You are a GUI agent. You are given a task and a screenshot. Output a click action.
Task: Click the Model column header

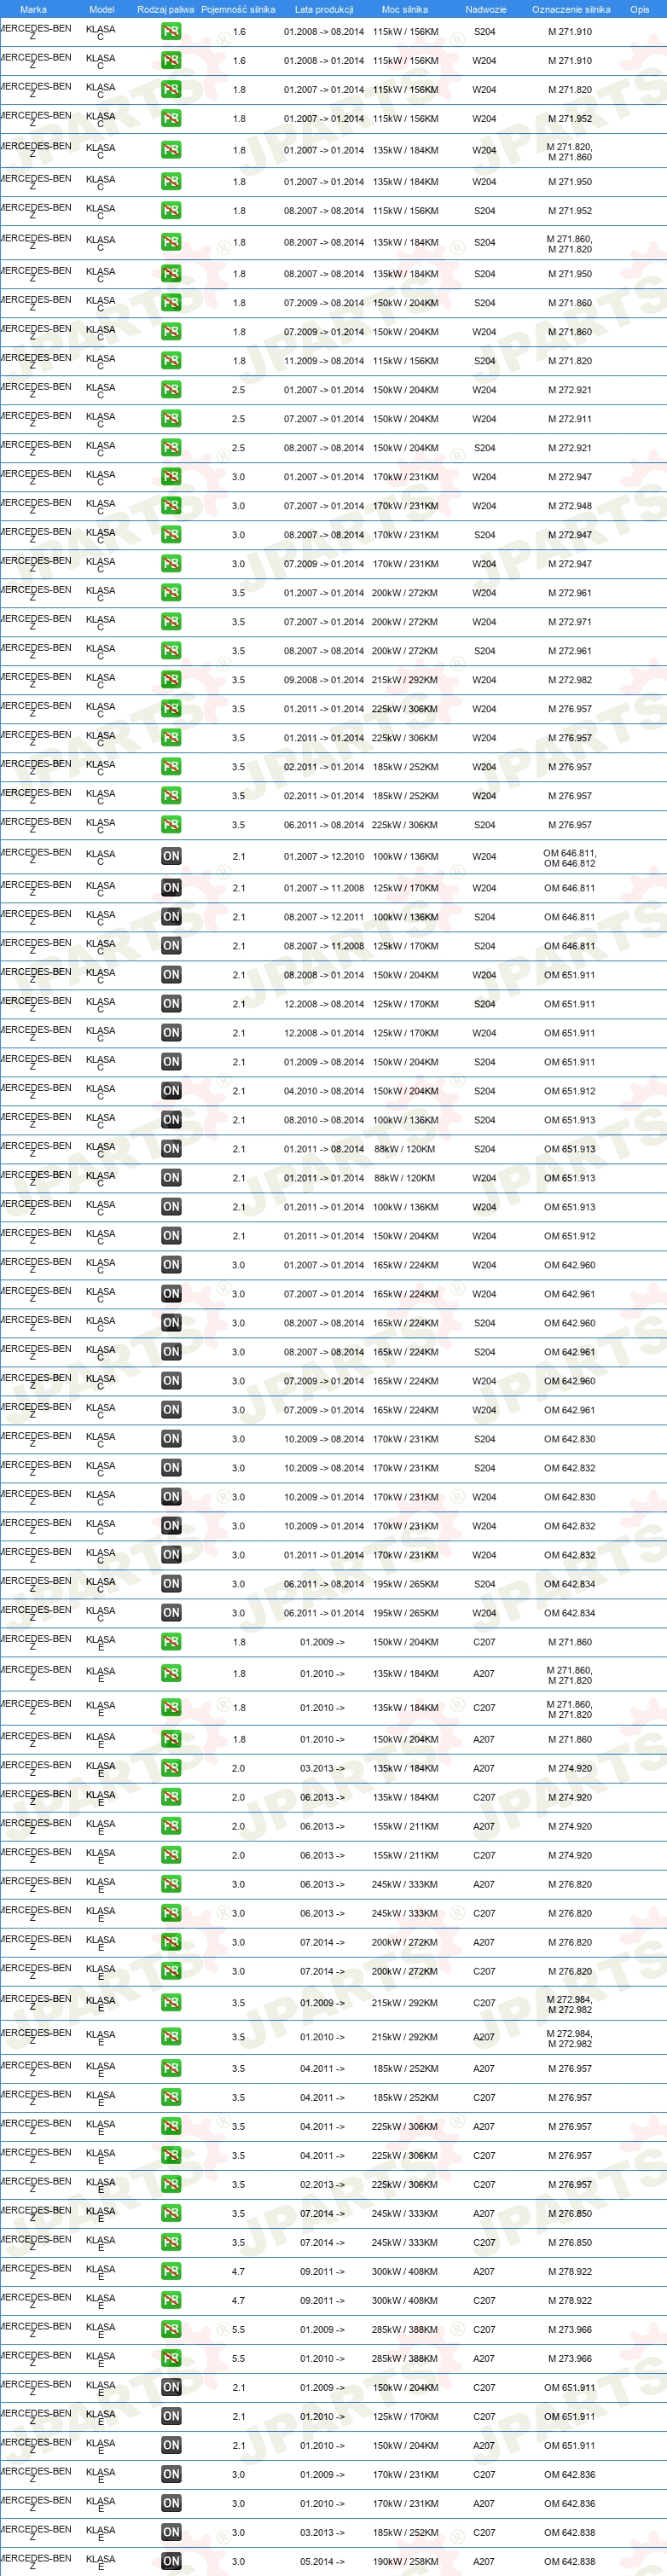pyautogui.click(x=101, y=9)
